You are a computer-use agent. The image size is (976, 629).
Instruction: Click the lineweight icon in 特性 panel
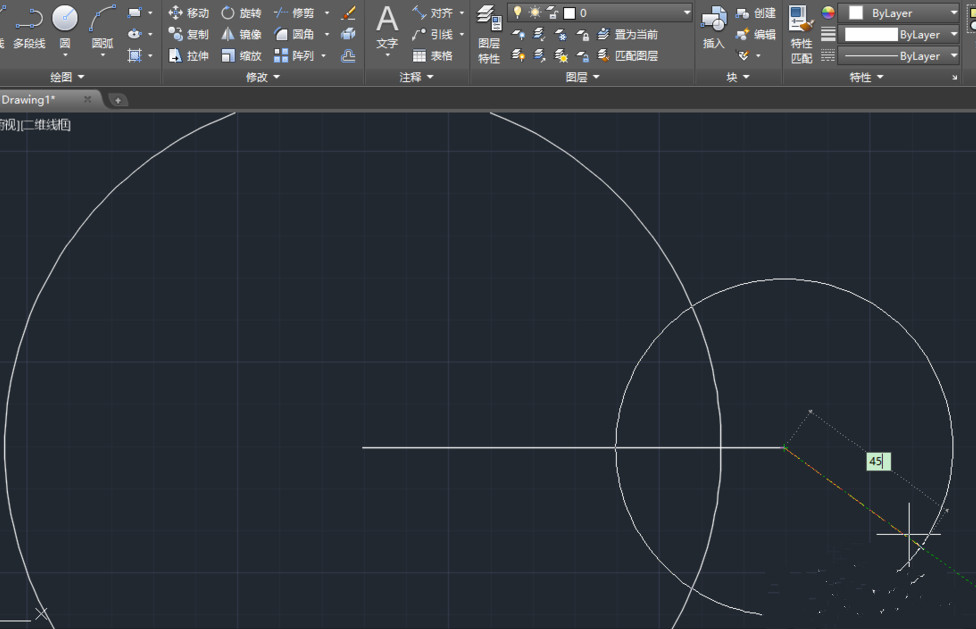click(828, 34)
